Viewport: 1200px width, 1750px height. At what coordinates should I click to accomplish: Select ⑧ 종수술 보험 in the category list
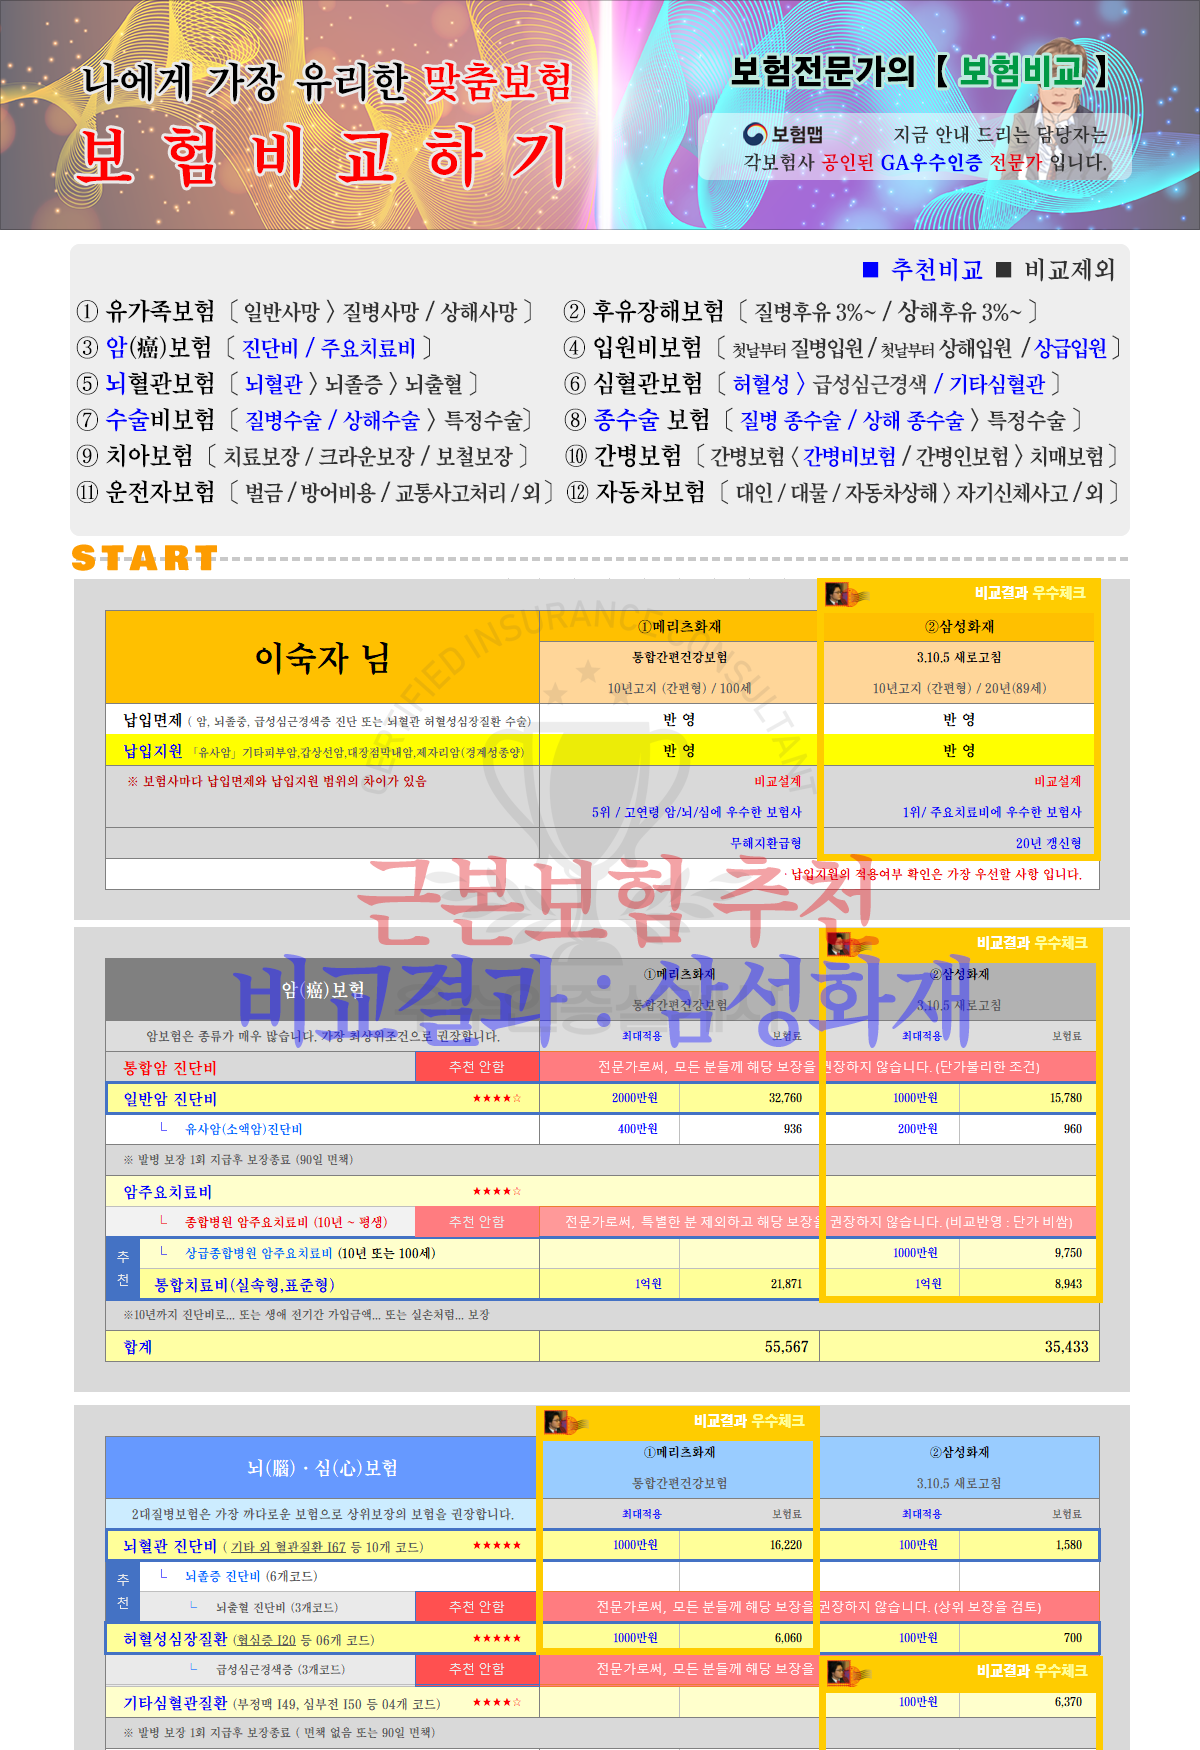[637, 420]
